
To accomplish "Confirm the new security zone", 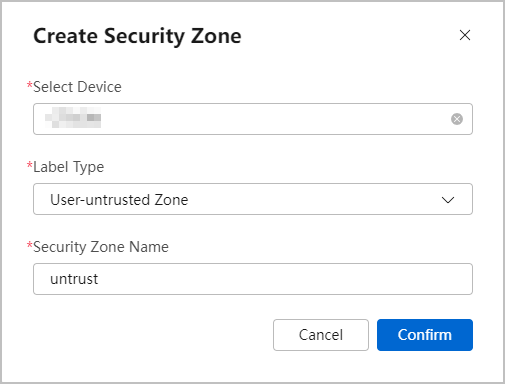I will coord(425,335).
